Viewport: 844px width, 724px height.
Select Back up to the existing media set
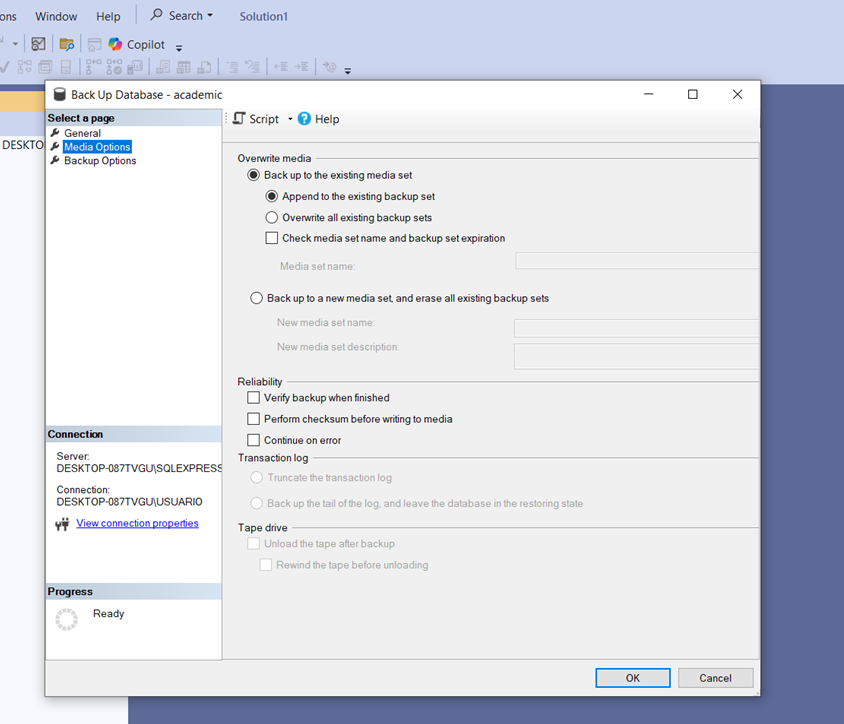pos(253,175)
